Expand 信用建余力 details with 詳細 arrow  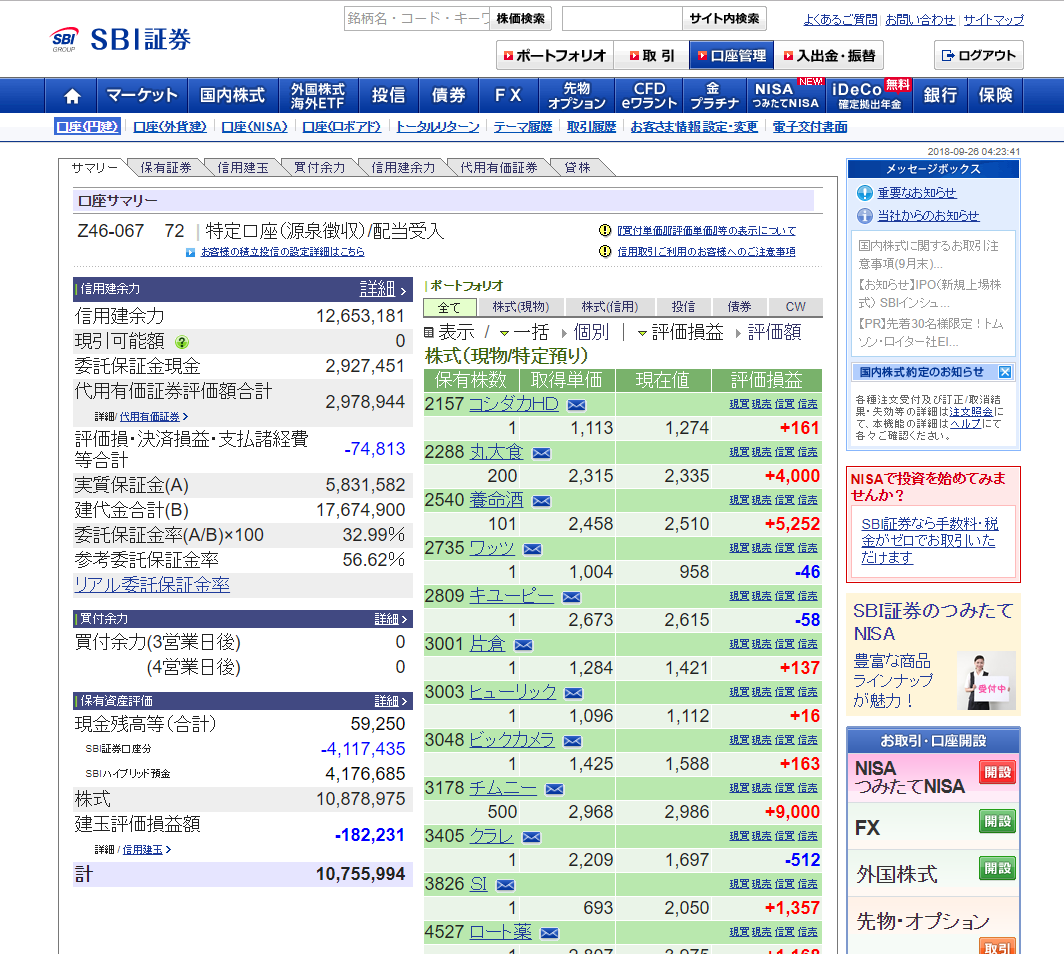(x=383, y=290)
